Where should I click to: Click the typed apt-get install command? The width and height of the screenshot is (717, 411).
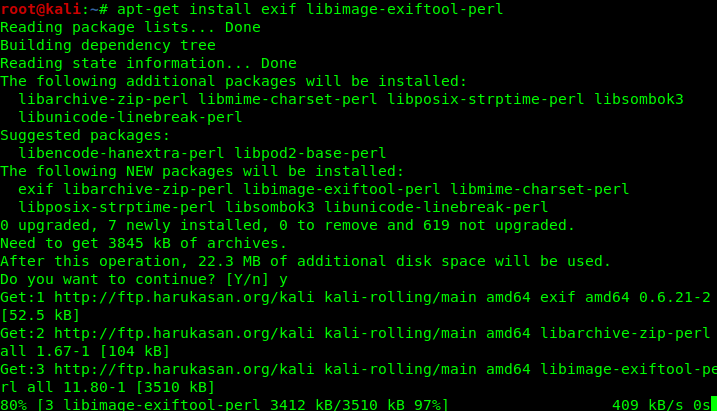(310, 9)
